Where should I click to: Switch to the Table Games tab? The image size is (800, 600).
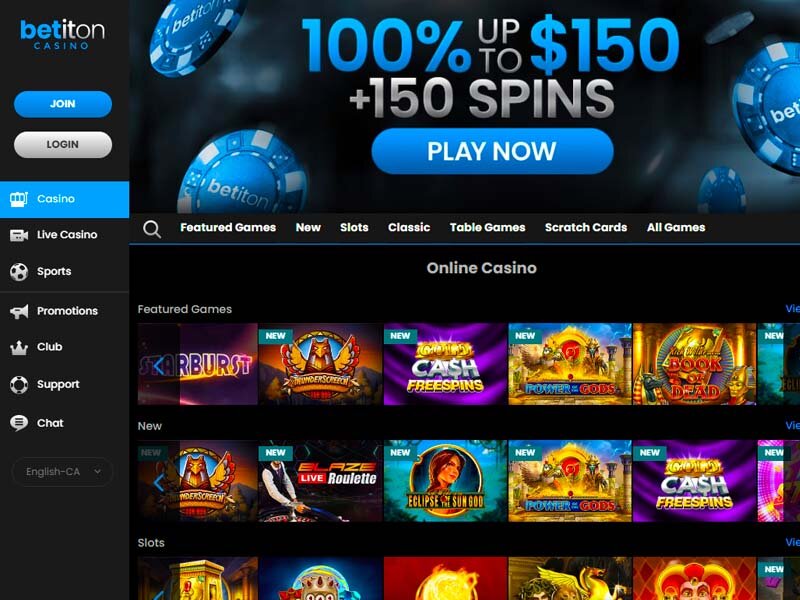click(x=487, y=228)
